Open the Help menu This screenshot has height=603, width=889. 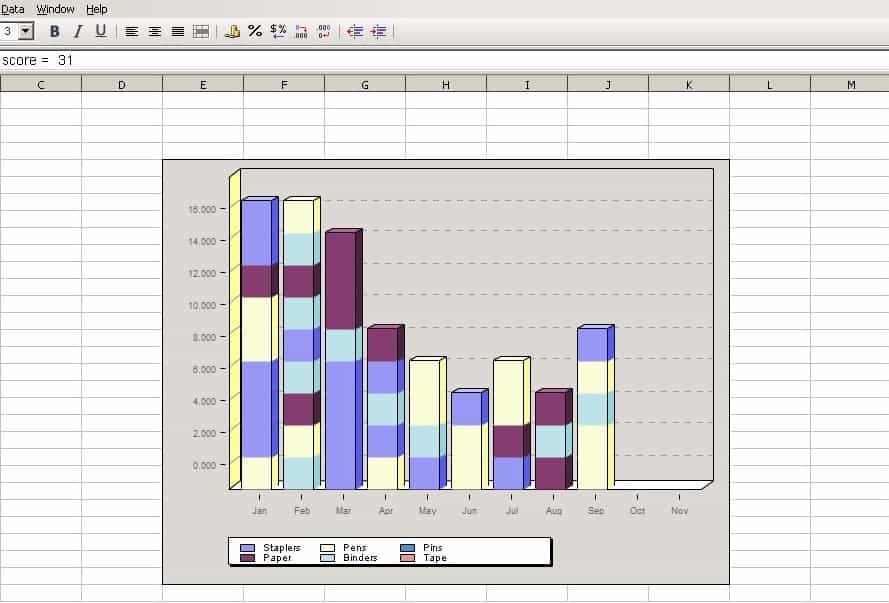pos(97,9)
